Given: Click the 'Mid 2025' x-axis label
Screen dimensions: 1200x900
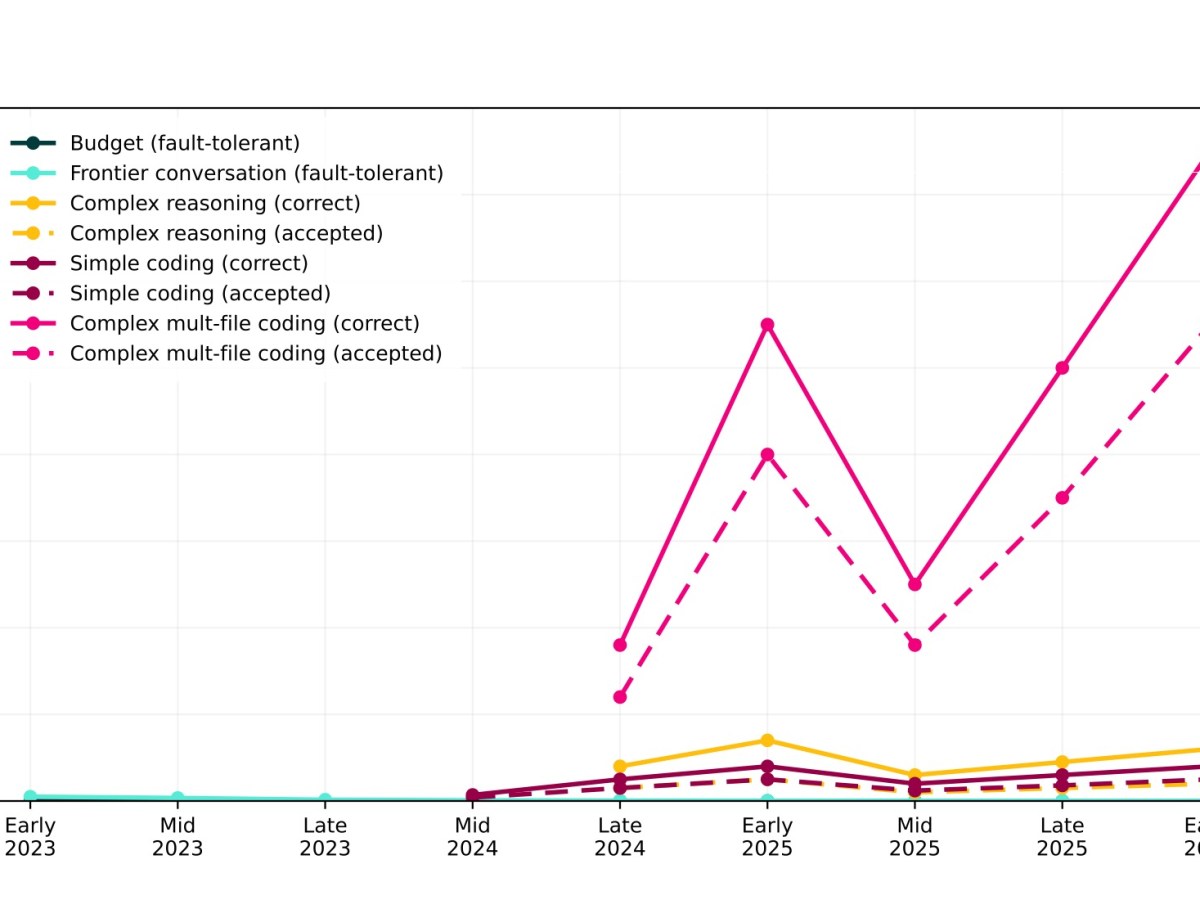Looking at the screenshot, I should [915, 837].
